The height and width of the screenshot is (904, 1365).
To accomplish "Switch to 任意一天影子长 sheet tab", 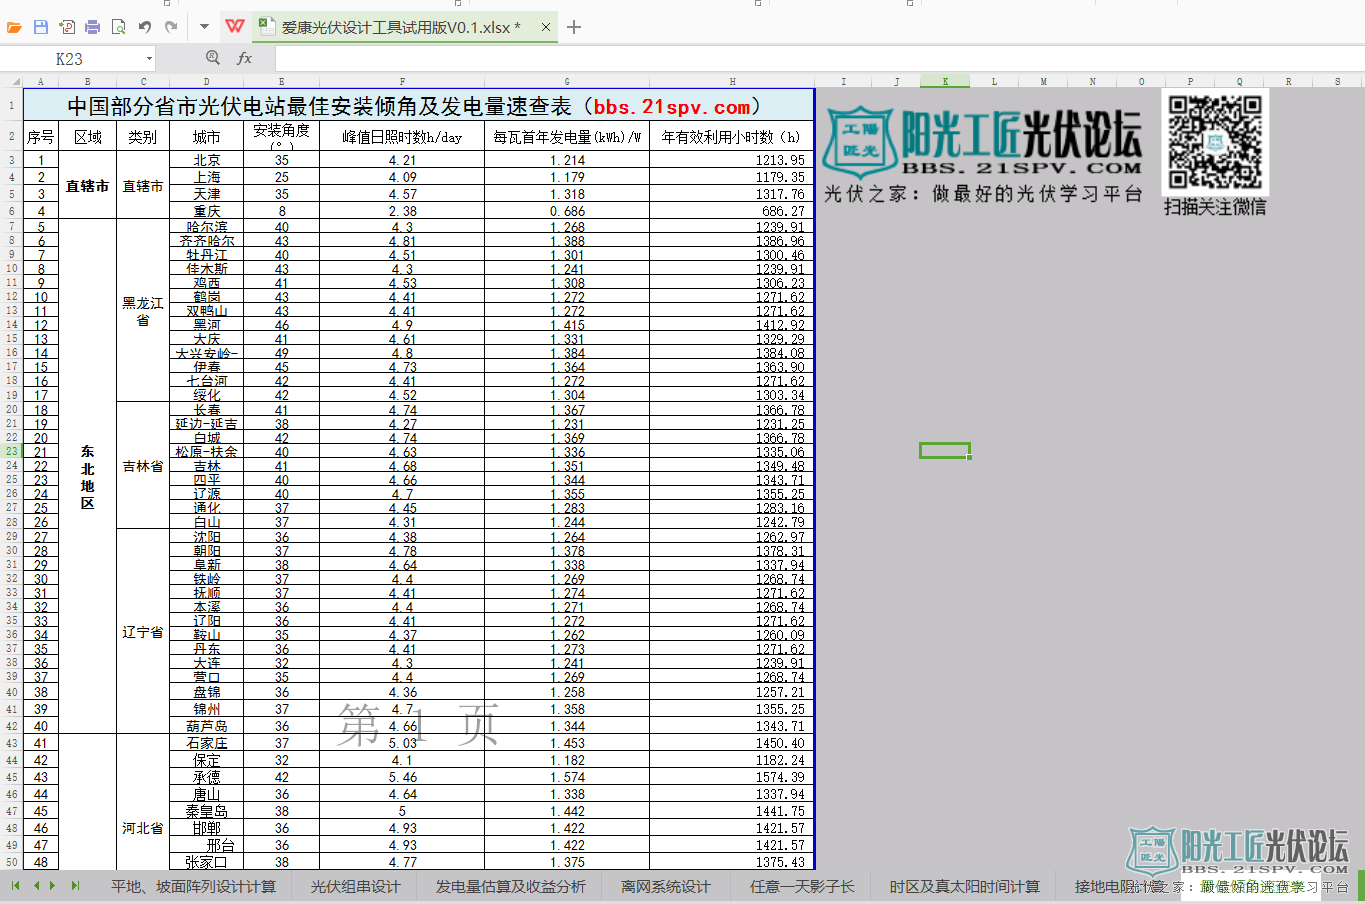I will (x=802, y=887).
